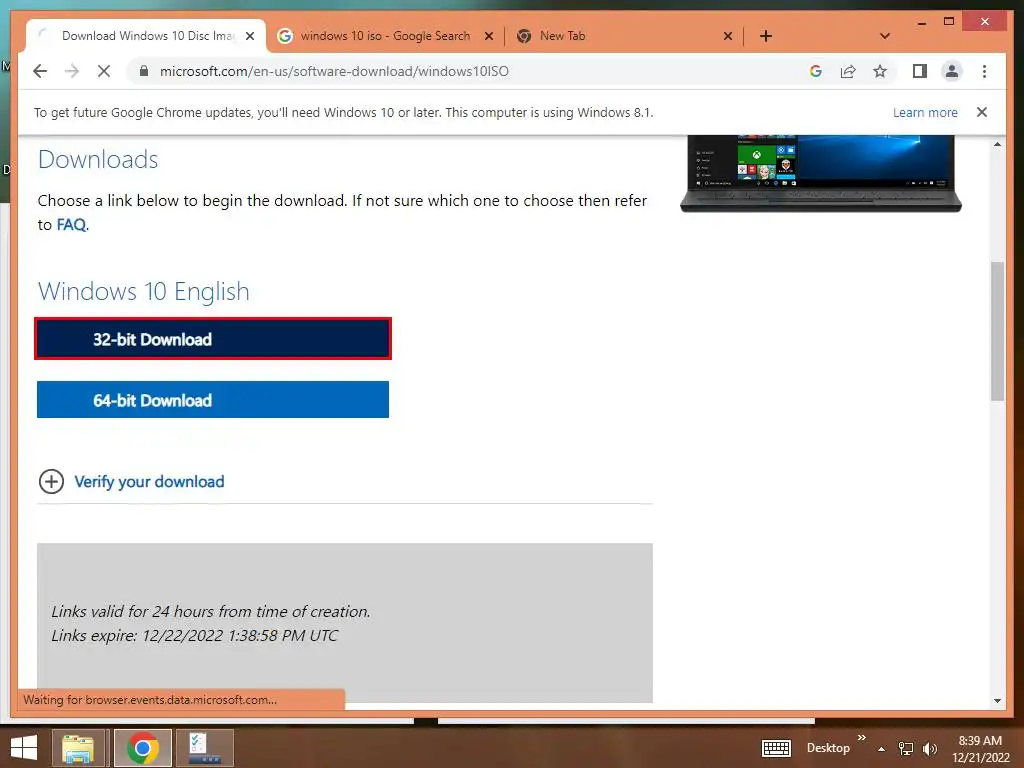This screenshot has height=768, width=1024.
Task: Open the Windows Start button
Action: [24, 748]
